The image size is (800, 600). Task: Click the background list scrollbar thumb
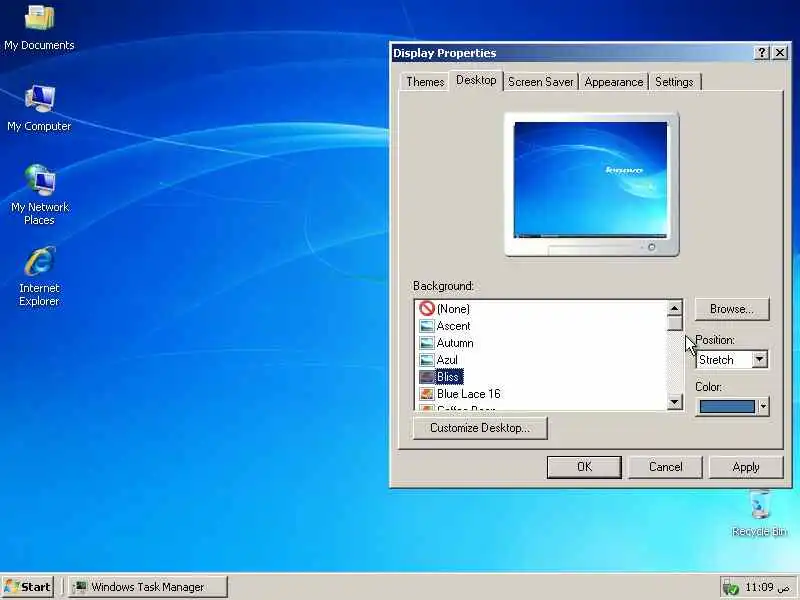tap(674, 323)
